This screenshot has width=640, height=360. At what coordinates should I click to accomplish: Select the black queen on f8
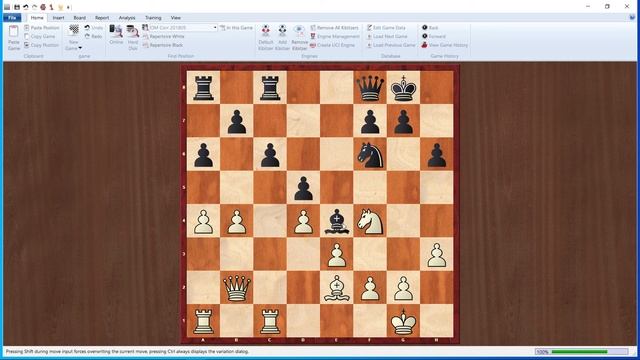point(370,88)
